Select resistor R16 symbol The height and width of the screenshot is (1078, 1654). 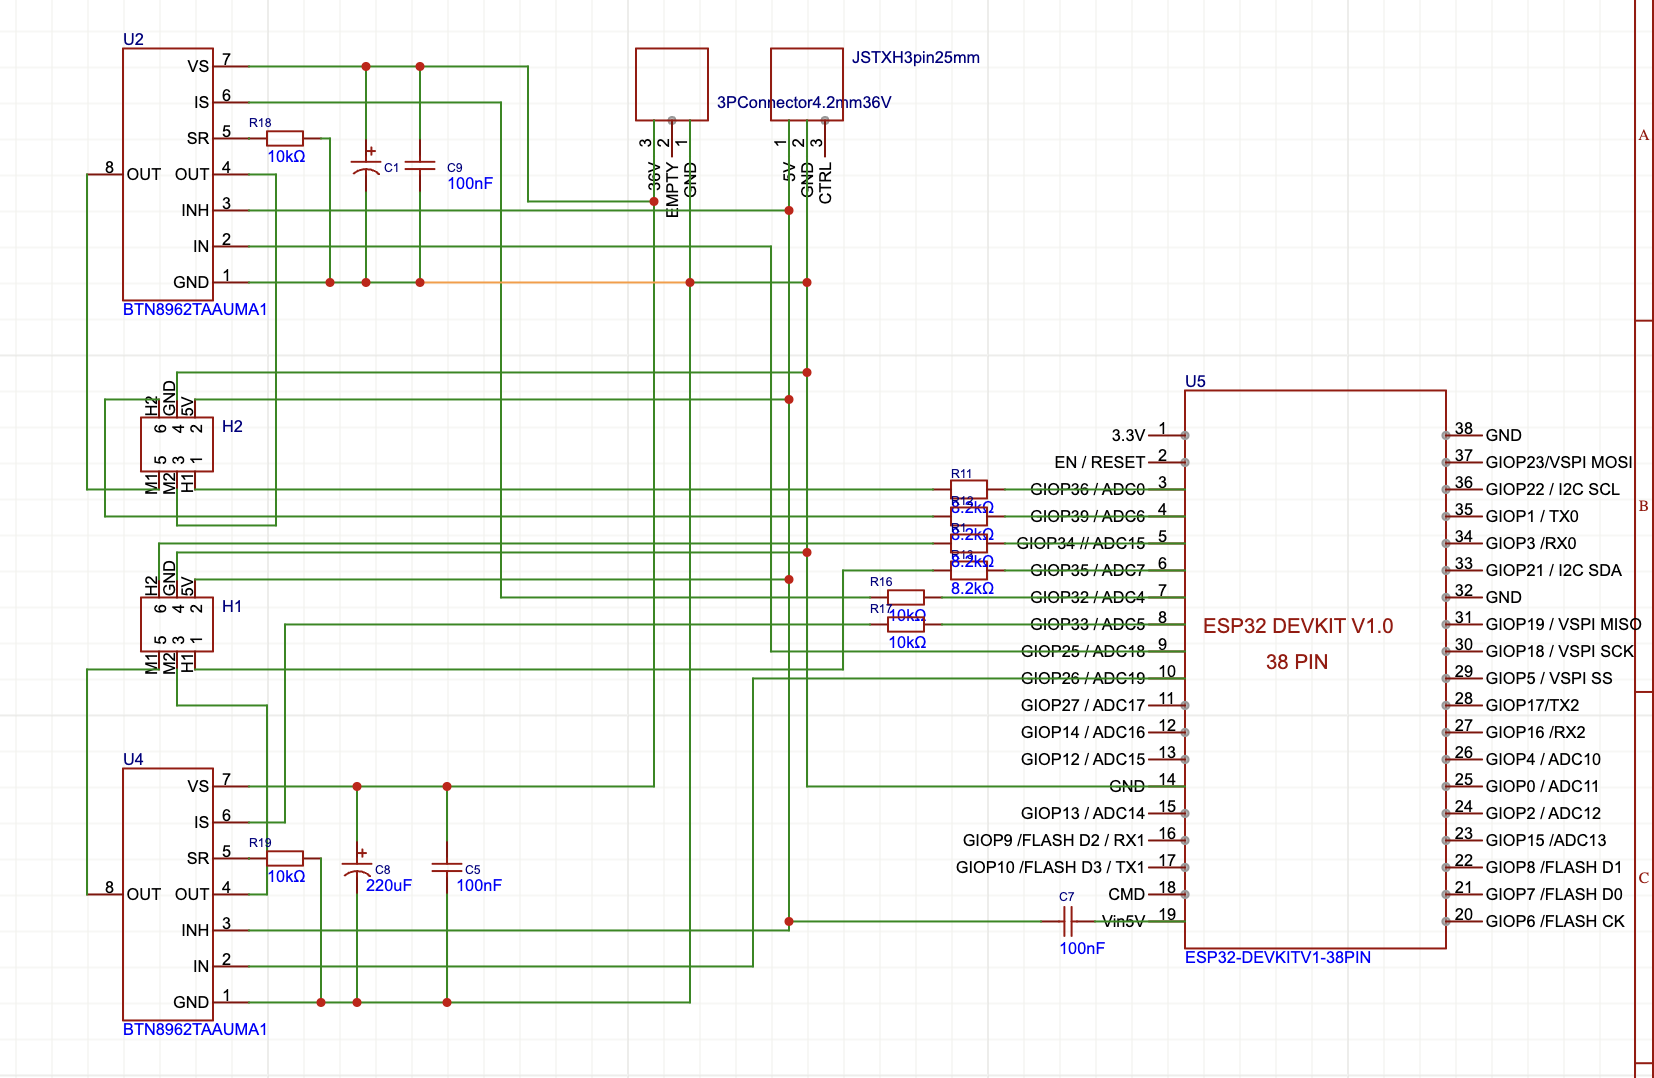point(906,598)
